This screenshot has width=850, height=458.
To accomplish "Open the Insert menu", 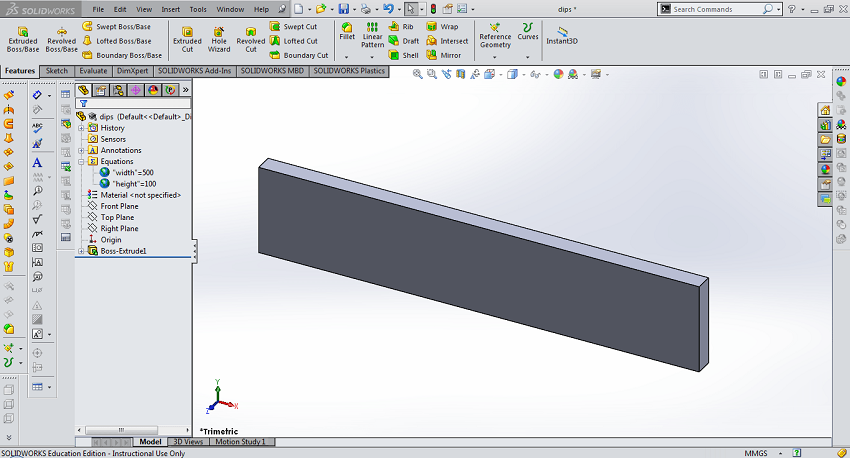I will coord(170,9).
